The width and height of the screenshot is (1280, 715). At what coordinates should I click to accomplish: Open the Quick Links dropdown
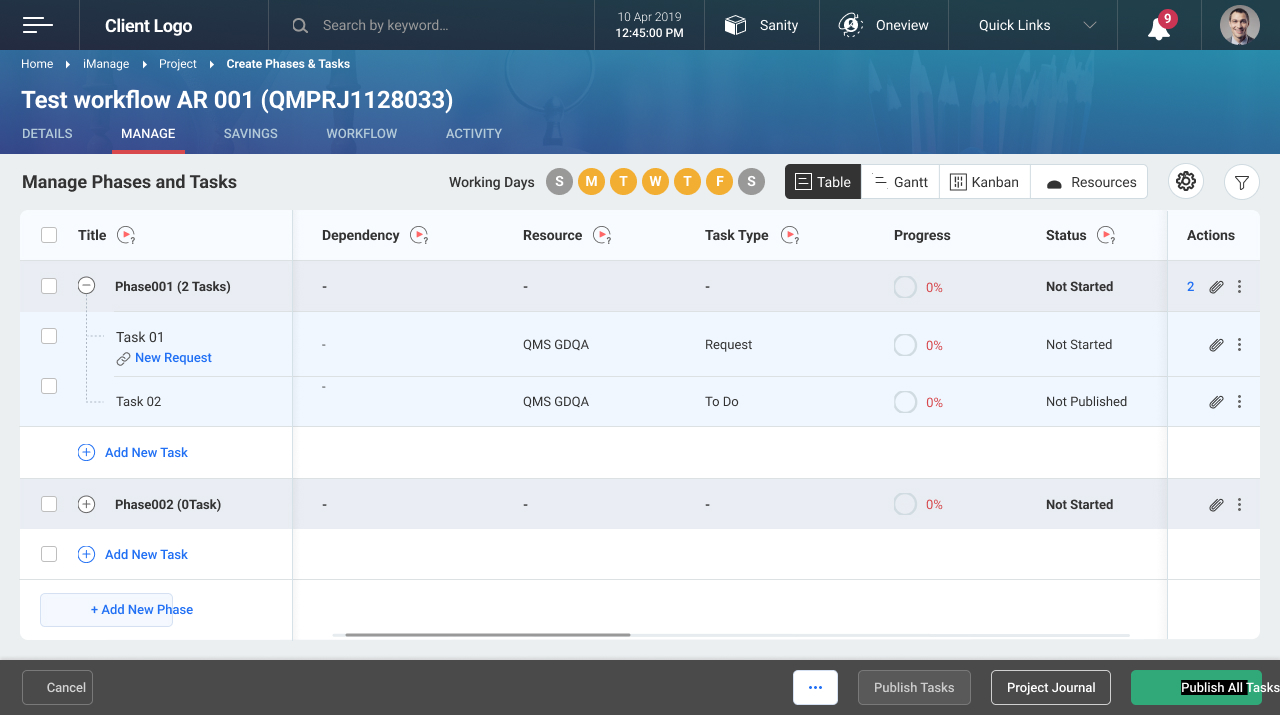pos(1037,26)
